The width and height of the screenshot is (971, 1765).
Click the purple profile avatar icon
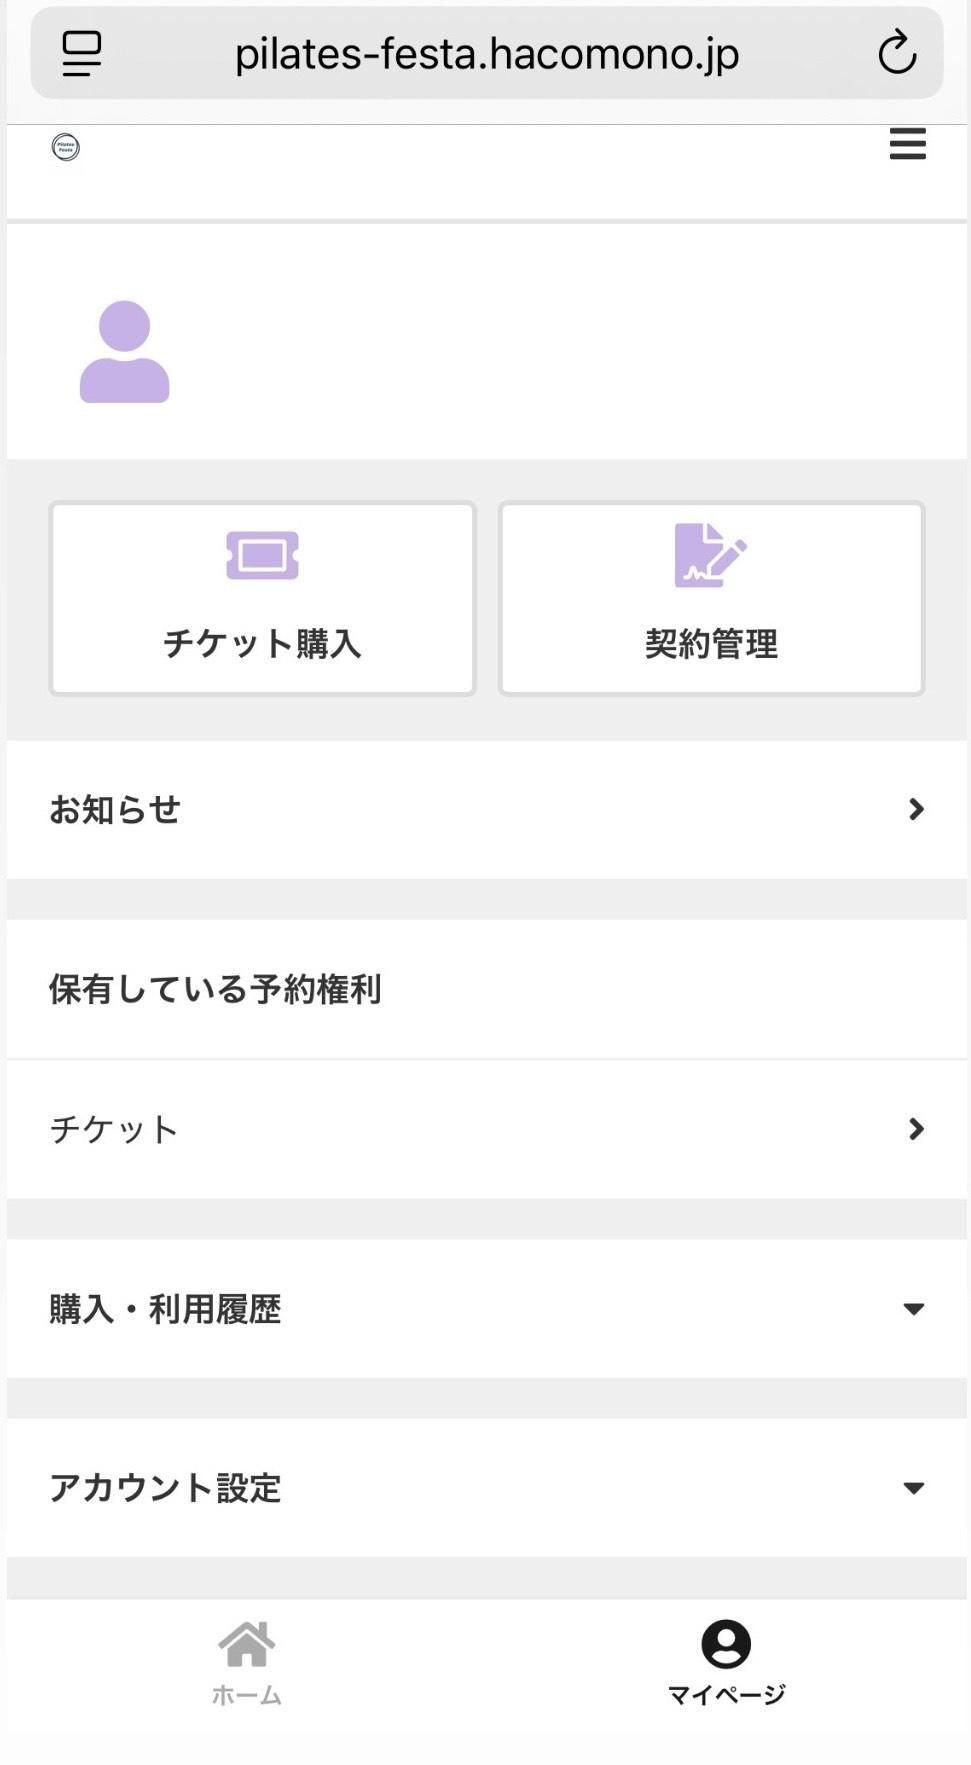(124, 352)
